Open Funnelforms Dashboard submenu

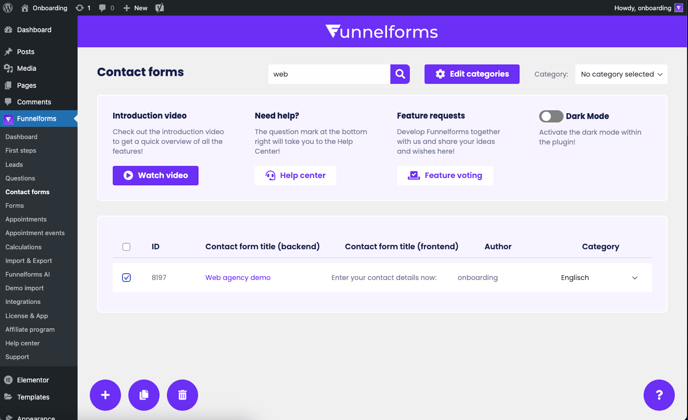(x=21, y=137)
